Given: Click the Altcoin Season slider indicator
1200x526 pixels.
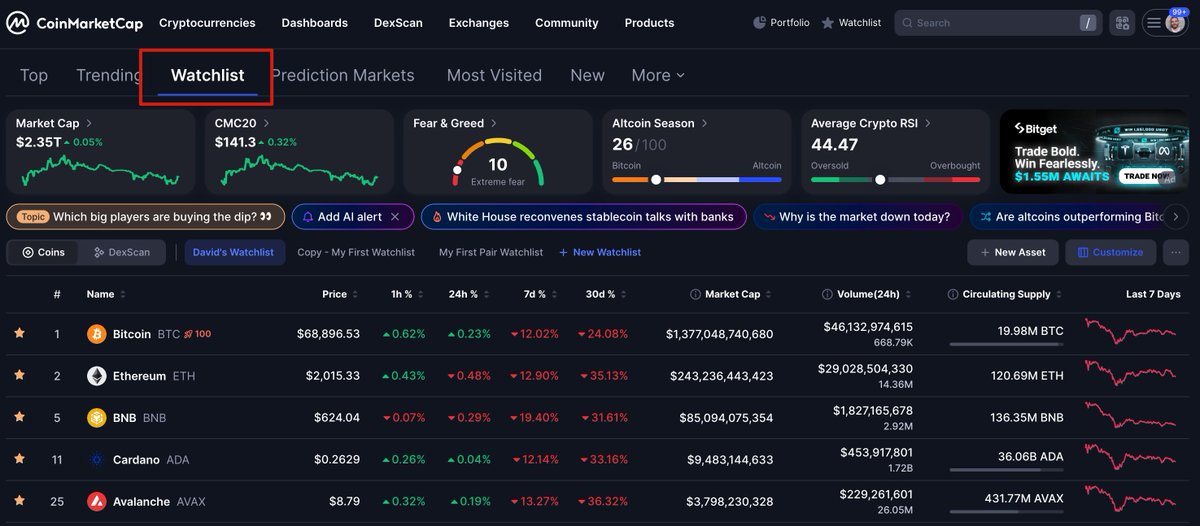Looking at the screenshot, I should click(656, 180).
